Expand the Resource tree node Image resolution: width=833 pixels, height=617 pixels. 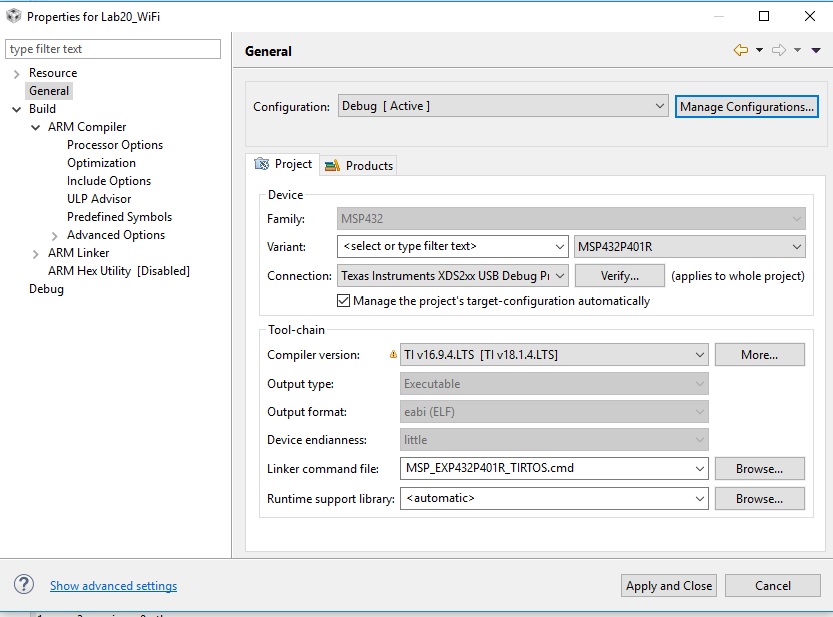coord(17,73)
